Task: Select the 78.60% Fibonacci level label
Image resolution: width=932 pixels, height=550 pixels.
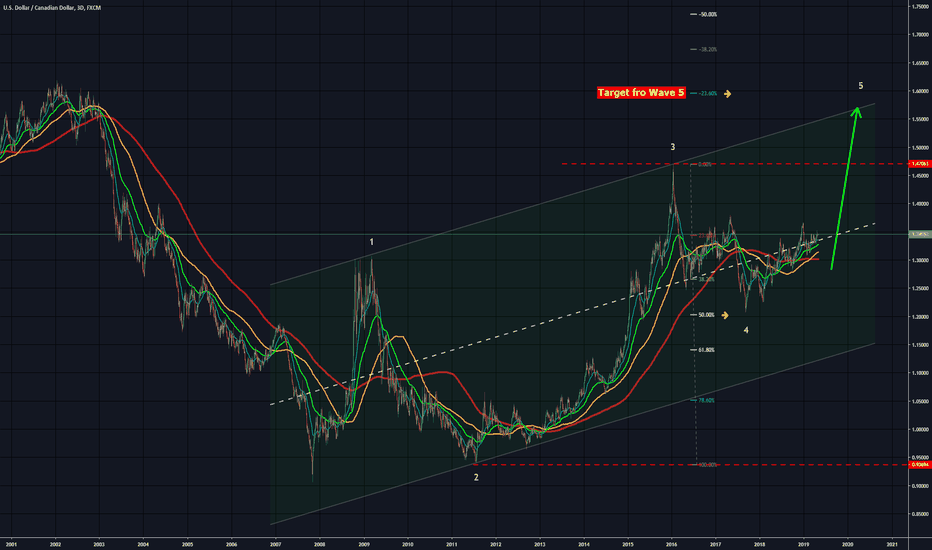Action: (x=706, y=401)
